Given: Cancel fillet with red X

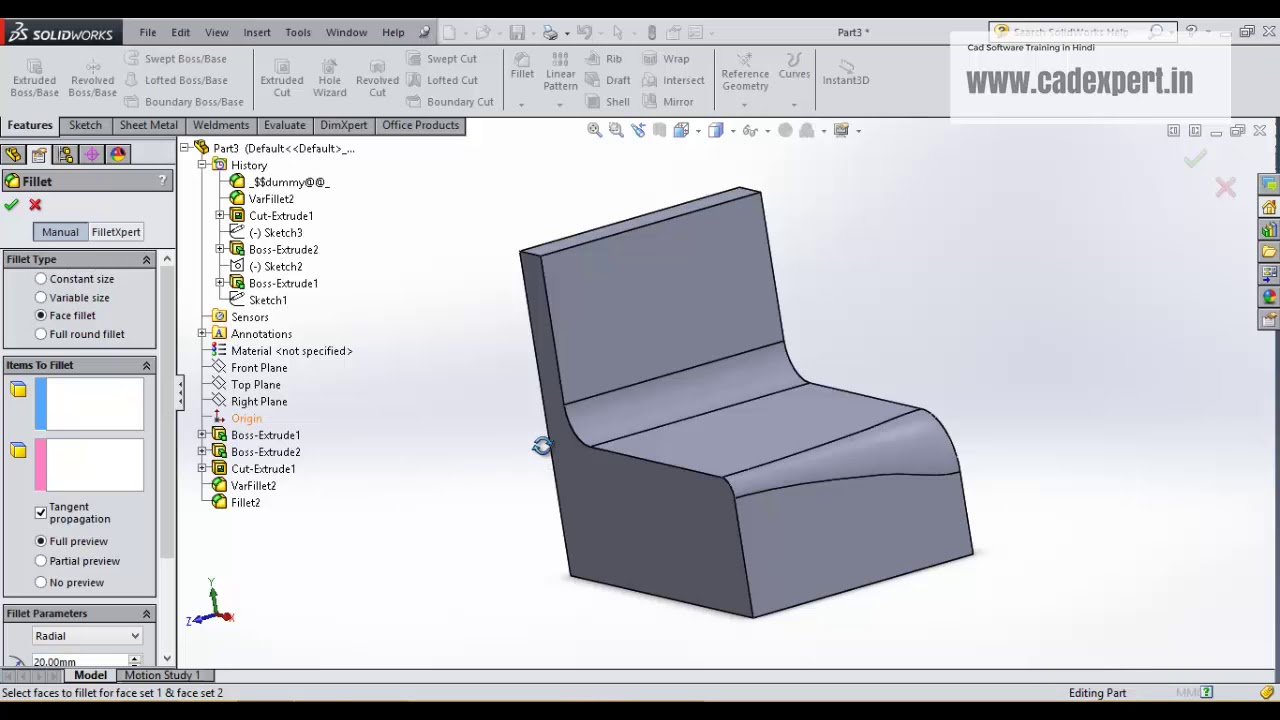Looking at the screenshot, I should pos(35,205).
